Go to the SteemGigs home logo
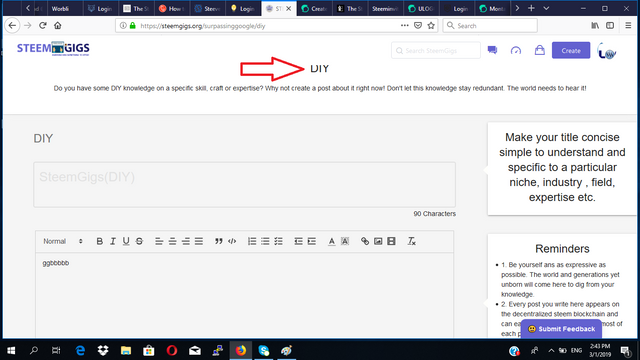Image resolution: width=640 pixels, height=360 pixels. pyautogui.click(x=53, y=49)
